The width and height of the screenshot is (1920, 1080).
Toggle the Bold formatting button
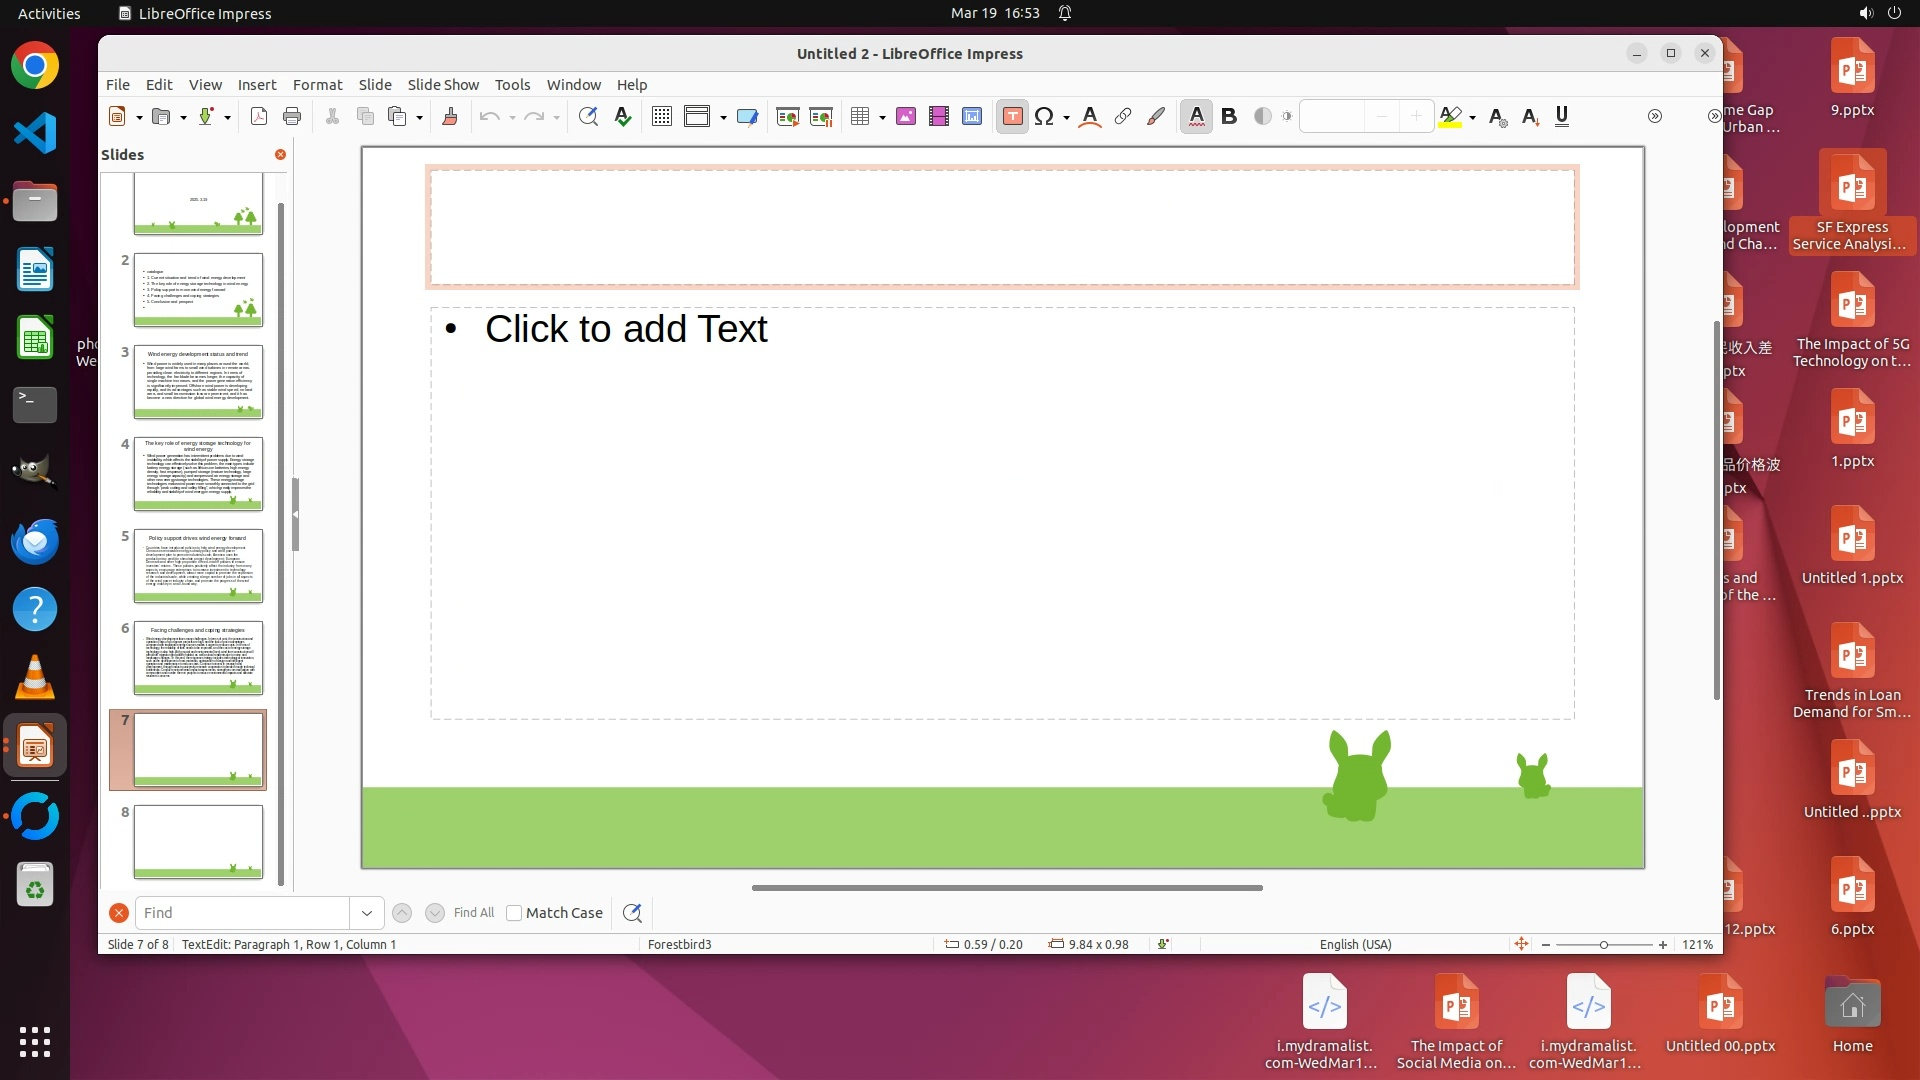point(1229,117)
